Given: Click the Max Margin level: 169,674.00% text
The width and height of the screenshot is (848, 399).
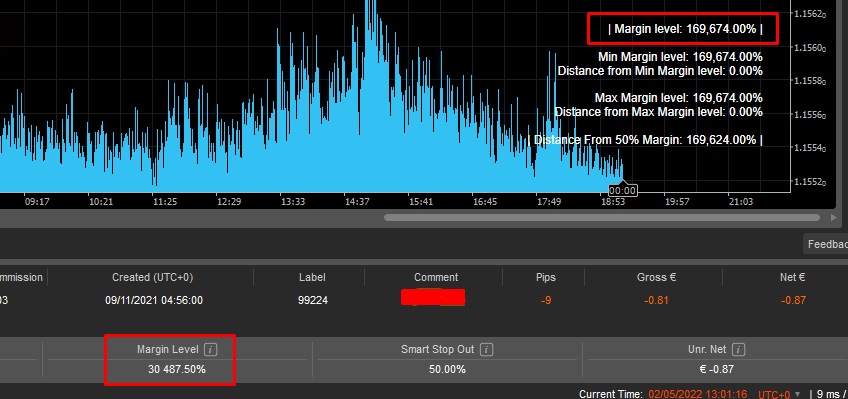Looking at the screenshot, I should (679, 98).
